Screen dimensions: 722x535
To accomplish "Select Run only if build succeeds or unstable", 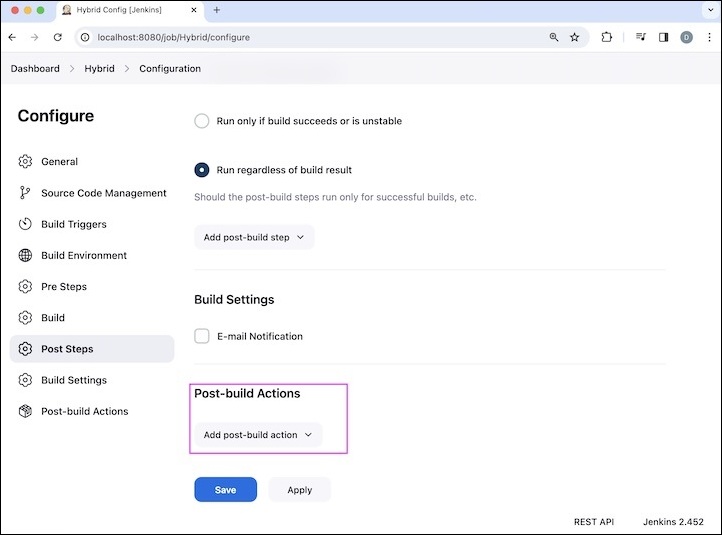I will (202, 121).
